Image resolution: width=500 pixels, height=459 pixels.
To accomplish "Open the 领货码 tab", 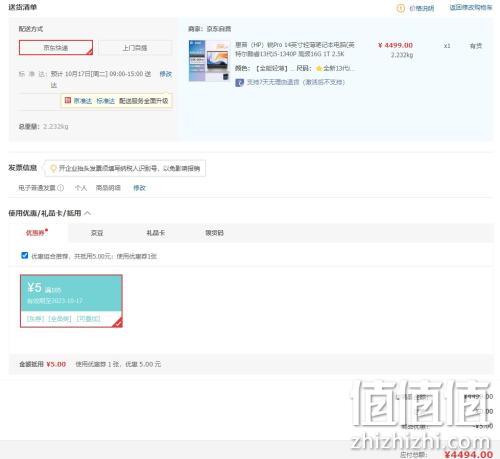I will [214, 233].
